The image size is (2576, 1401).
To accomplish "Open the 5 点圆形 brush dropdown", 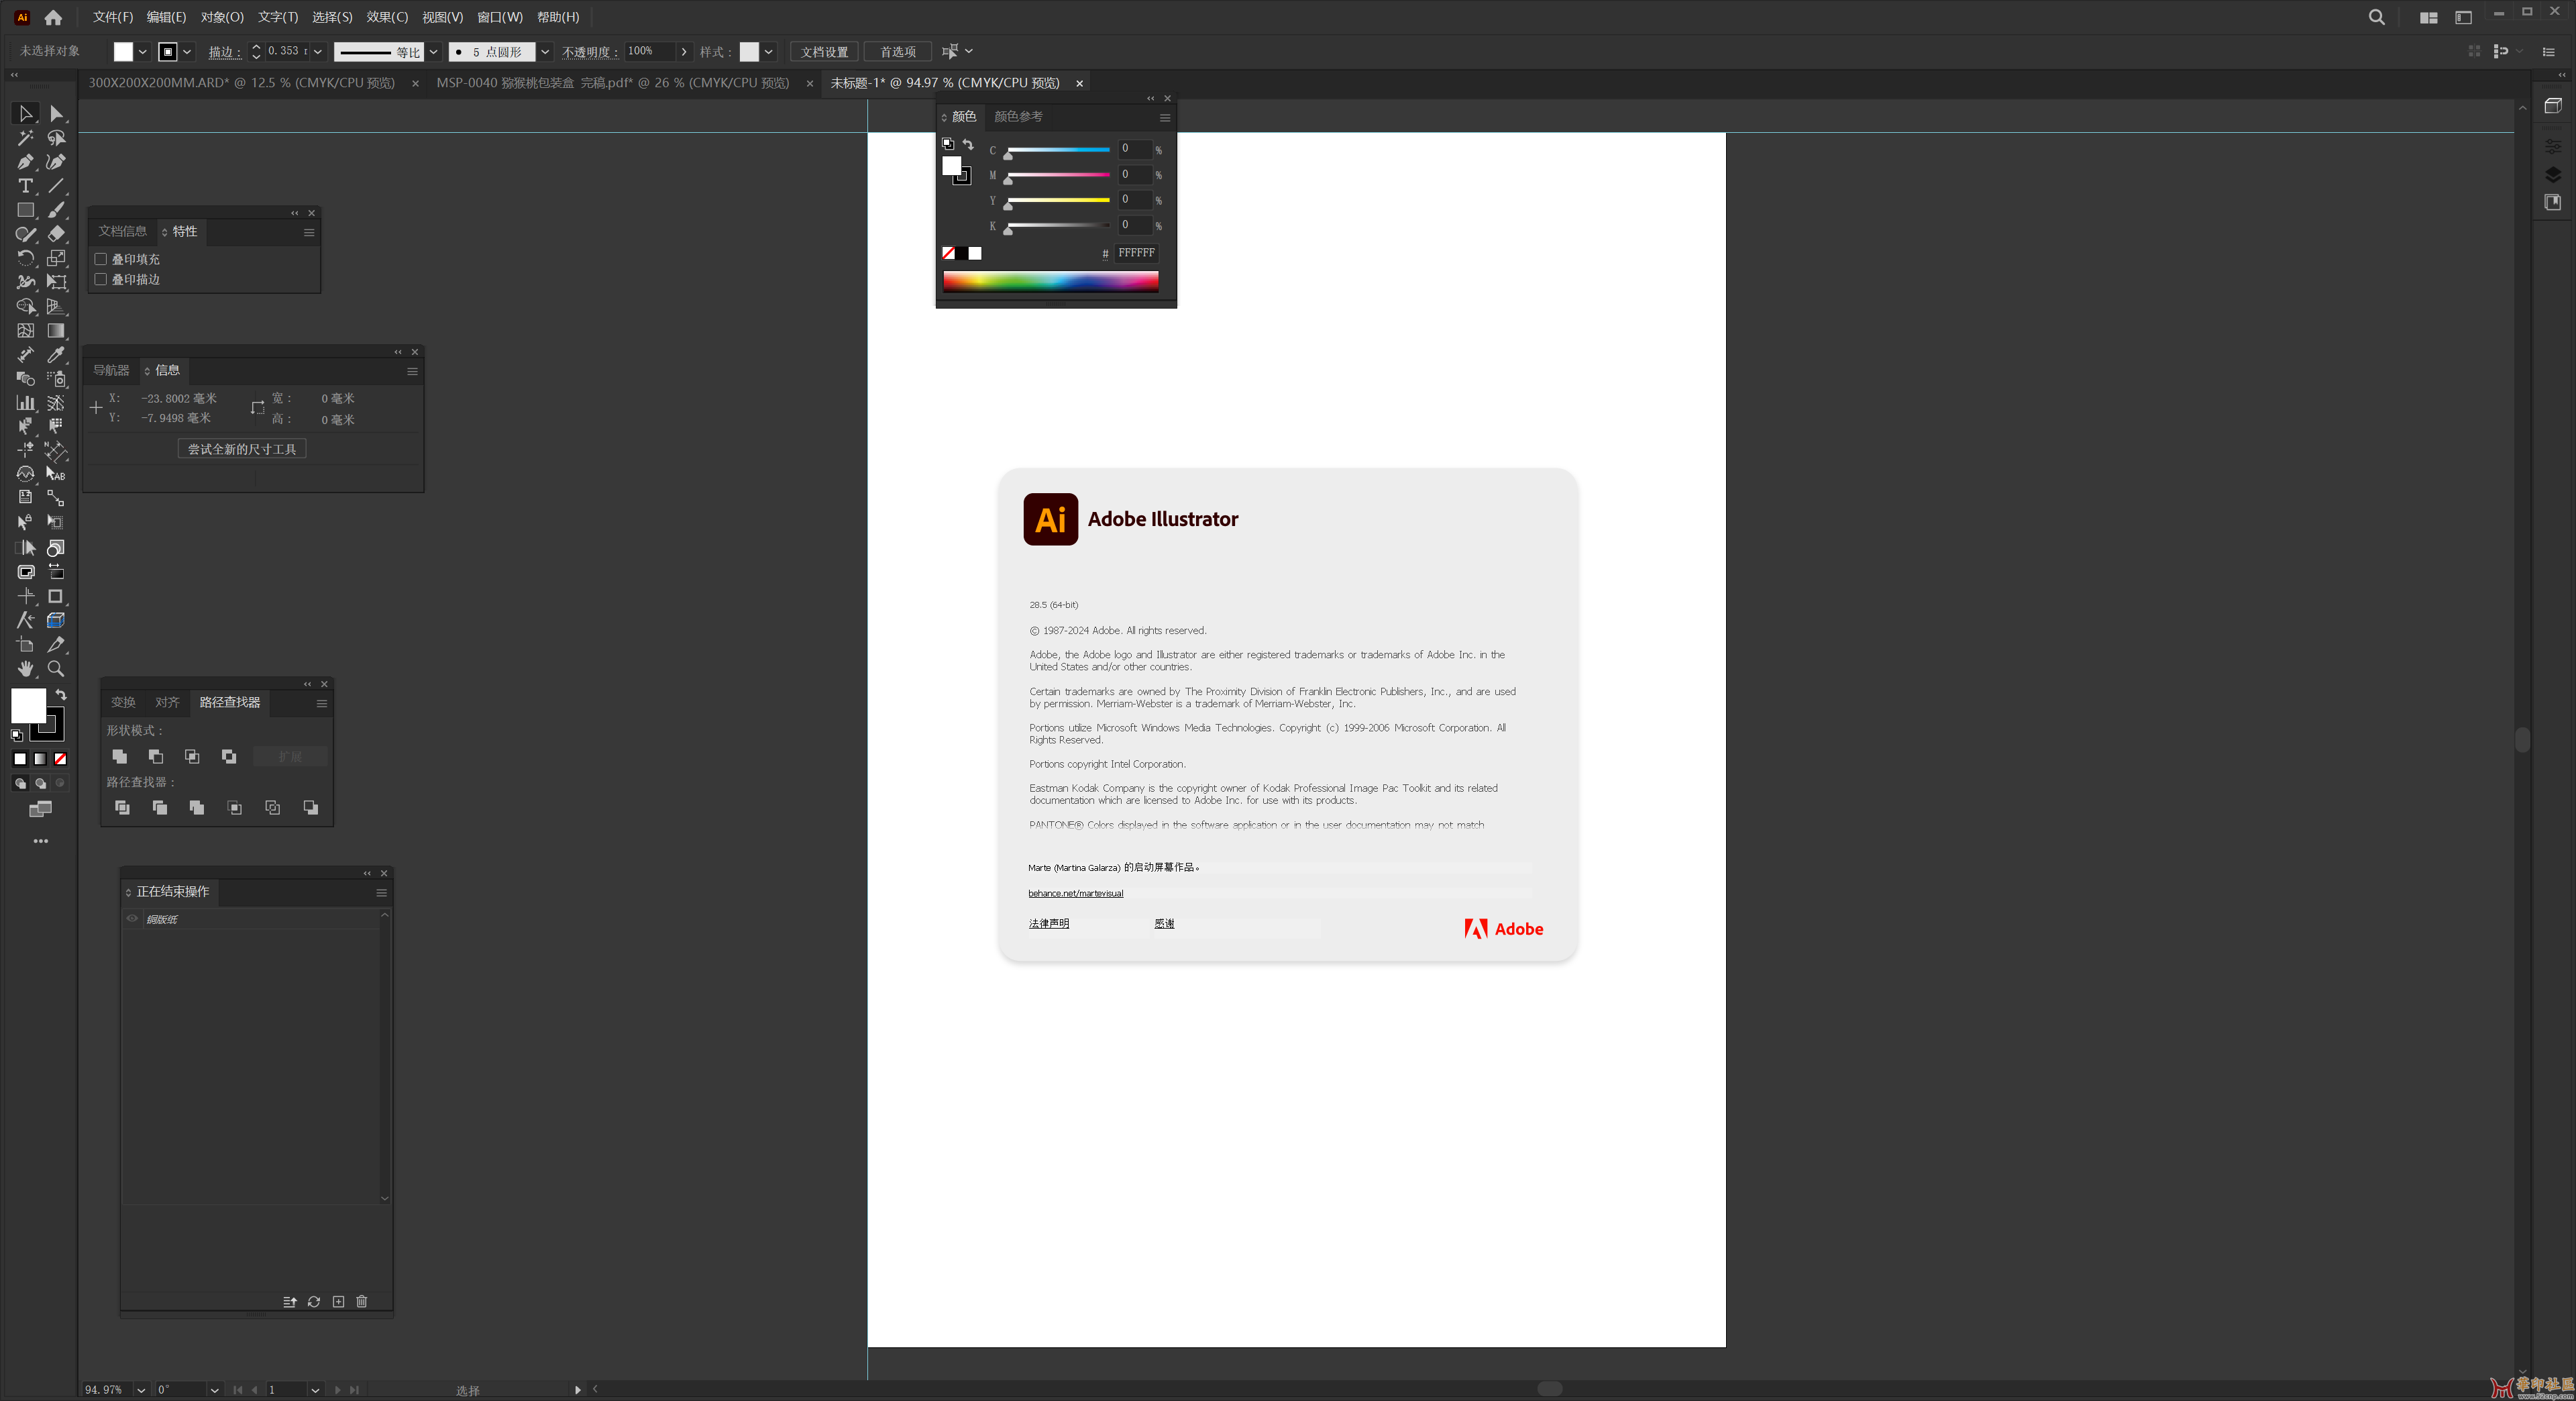I will click(545, 52).
